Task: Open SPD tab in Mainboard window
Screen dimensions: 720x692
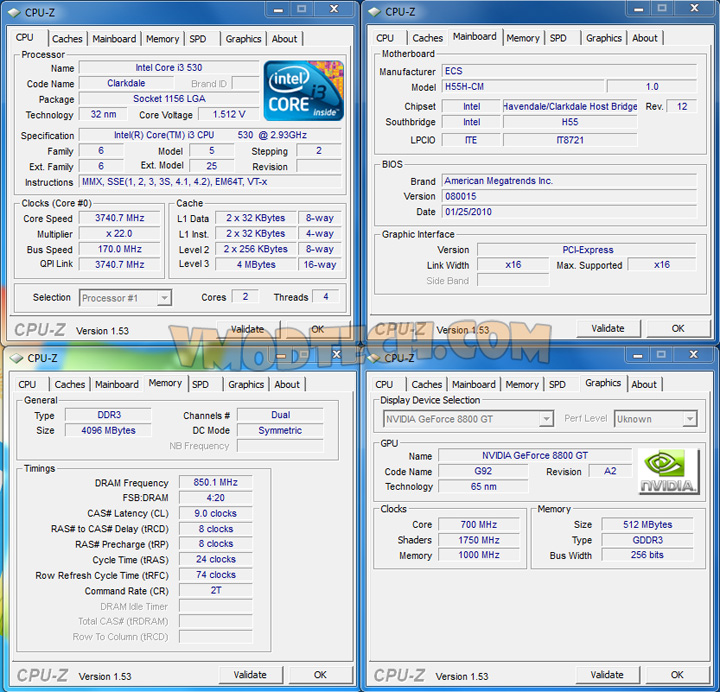Action: click(x=558, y=38)
